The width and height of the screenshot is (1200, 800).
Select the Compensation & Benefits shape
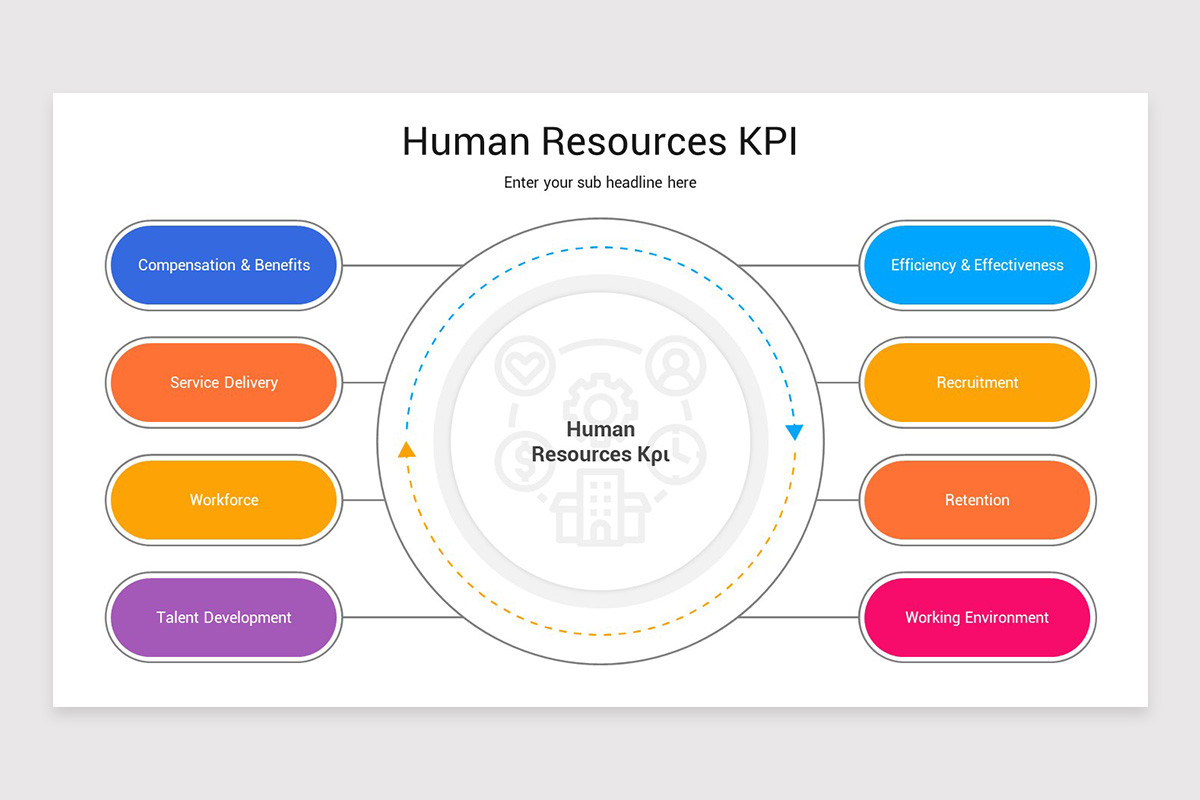tap(224, 265)
